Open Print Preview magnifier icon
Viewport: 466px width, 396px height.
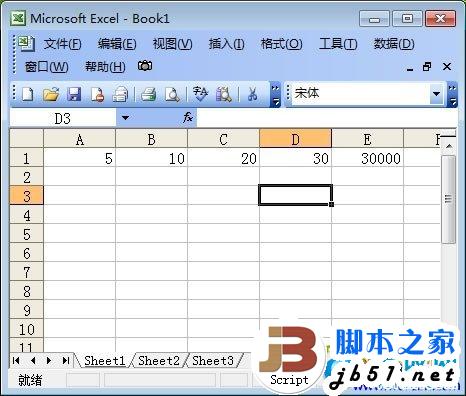pos(172,94)
